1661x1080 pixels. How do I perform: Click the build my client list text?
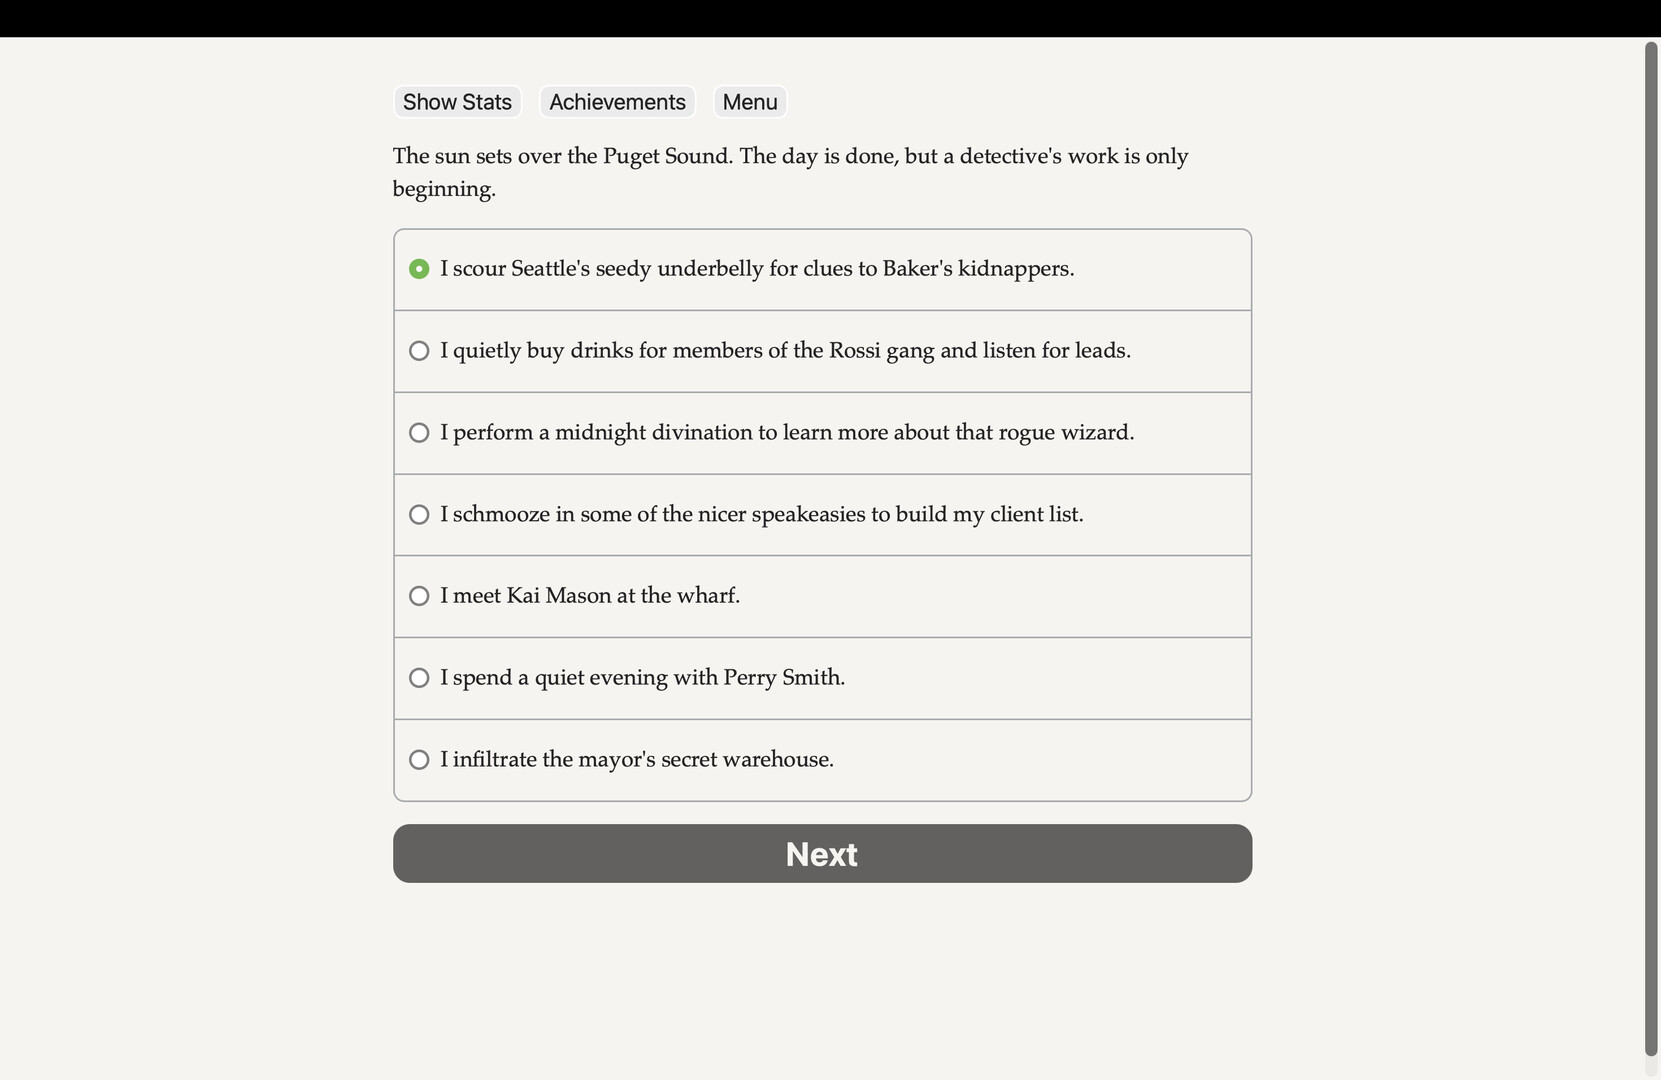click(x=762, y=514)
